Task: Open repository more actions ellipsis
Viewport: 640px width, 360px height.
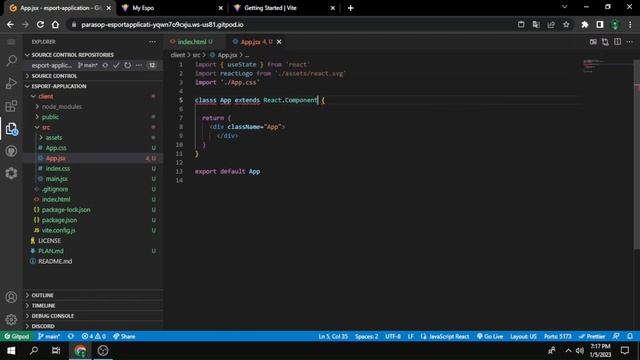Action: tap(139, 65)
